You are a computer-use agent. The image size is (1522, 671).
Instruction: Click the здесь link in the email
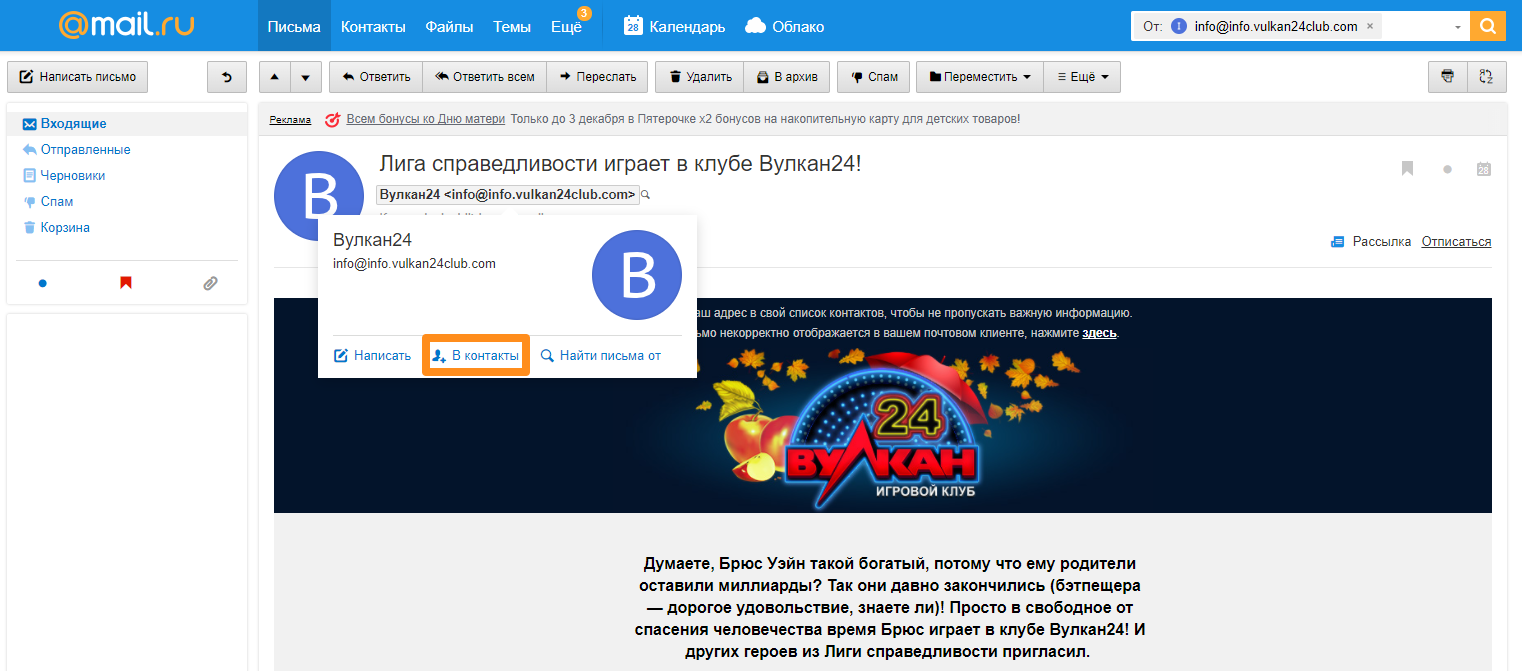1100,333
